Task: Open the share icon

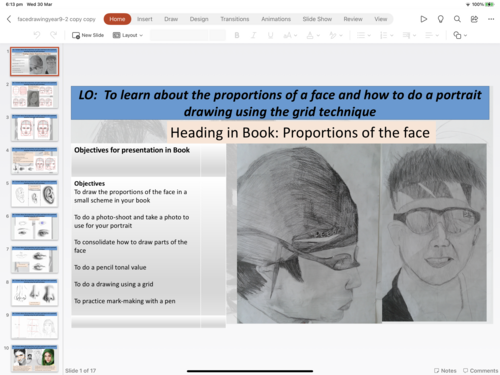Action: [x=474, y=19]
